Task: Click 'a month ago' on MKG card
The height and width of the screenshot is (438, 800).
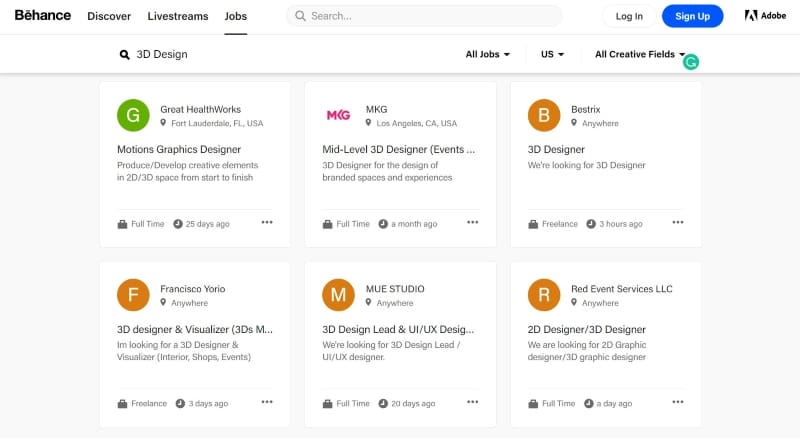Action: point(414,224)
